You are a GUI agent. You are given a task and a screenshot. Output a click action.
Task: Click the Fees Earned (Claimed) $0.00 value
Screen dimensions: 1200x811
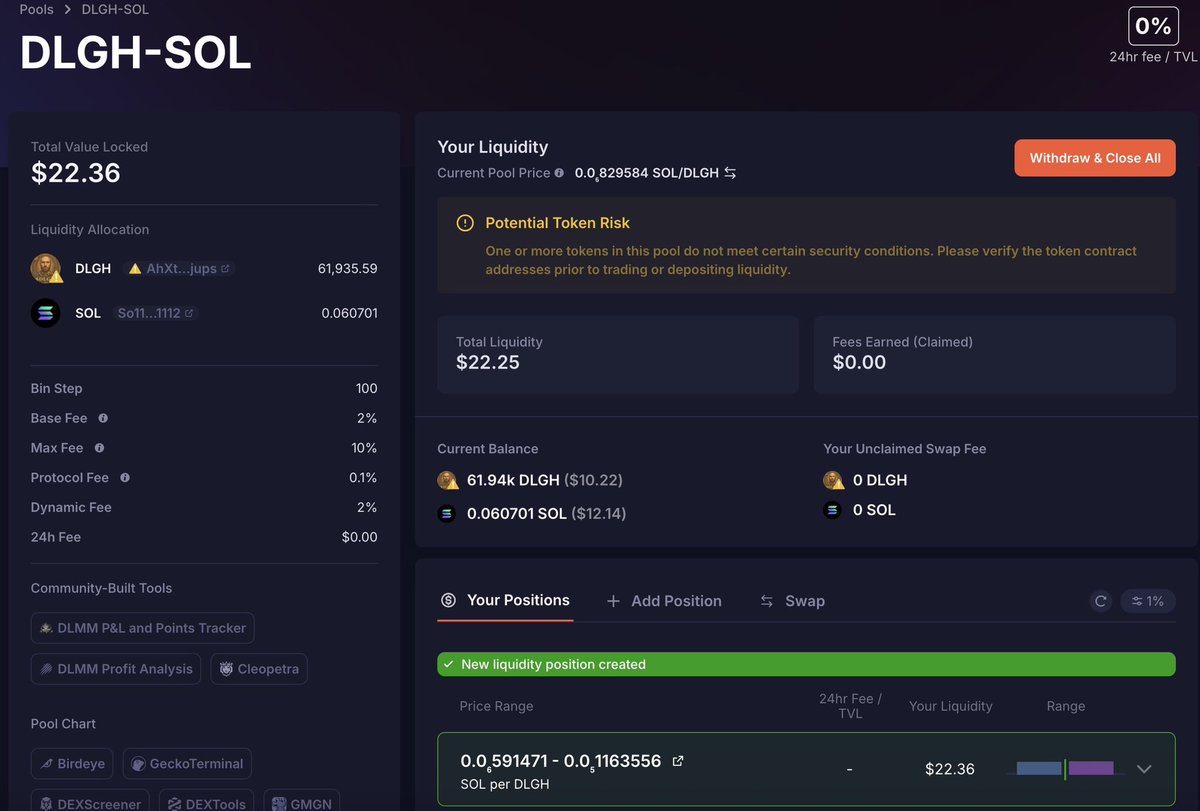(x=859, y=362)
